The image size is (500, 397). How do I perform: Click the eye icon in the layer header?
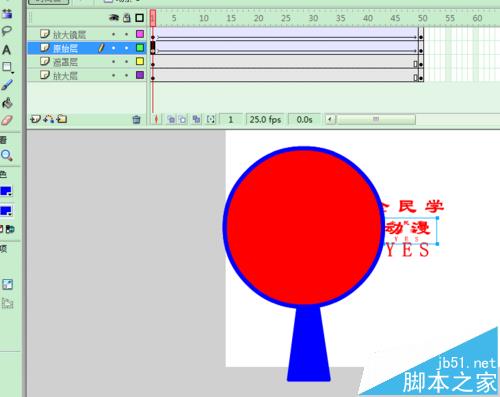coord(114,18)
